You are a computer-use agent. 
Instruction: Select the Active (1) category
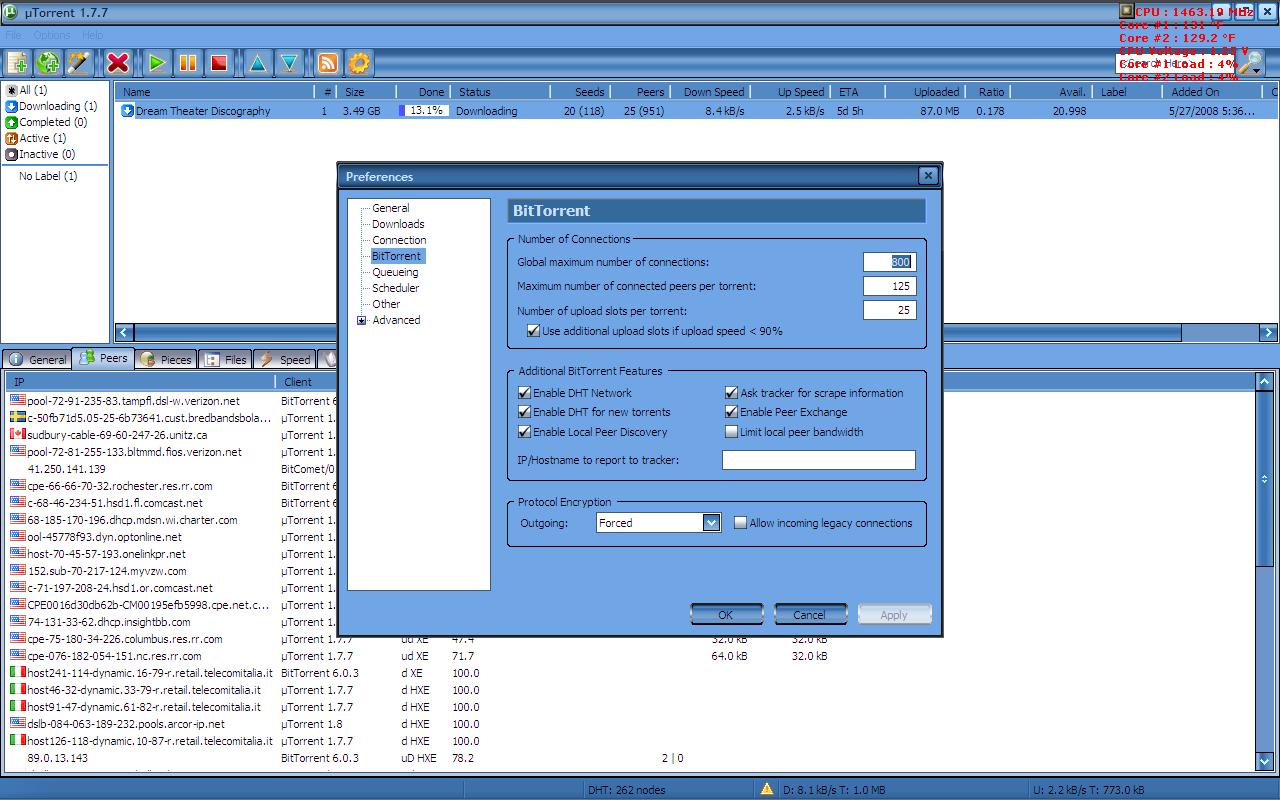click(x=36, y=138)
